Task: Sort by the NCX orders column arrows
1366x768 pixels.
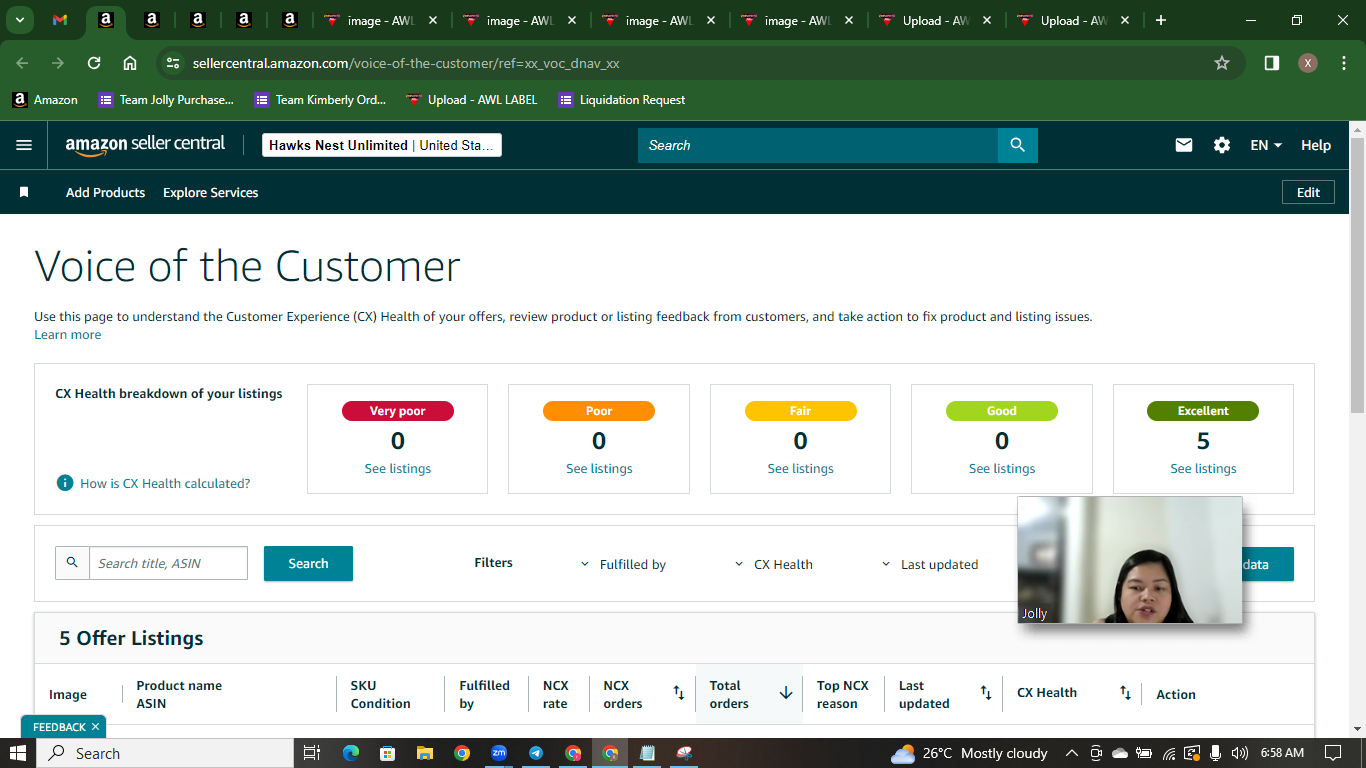Action: (x=678, y=693)
